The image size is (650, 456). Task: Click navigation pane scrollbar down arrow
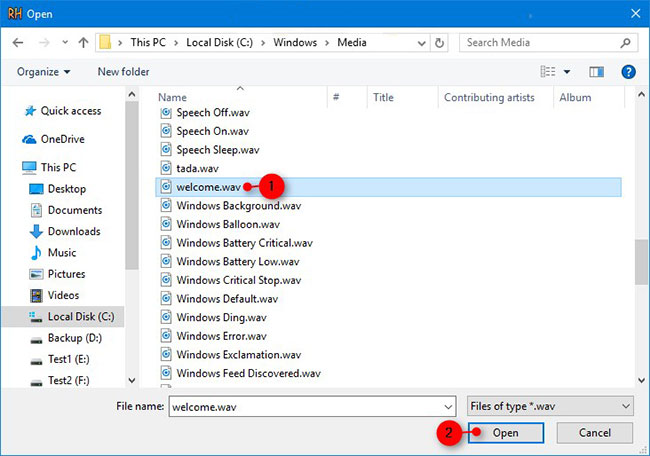pyautogui.click(x=132, y=380)
